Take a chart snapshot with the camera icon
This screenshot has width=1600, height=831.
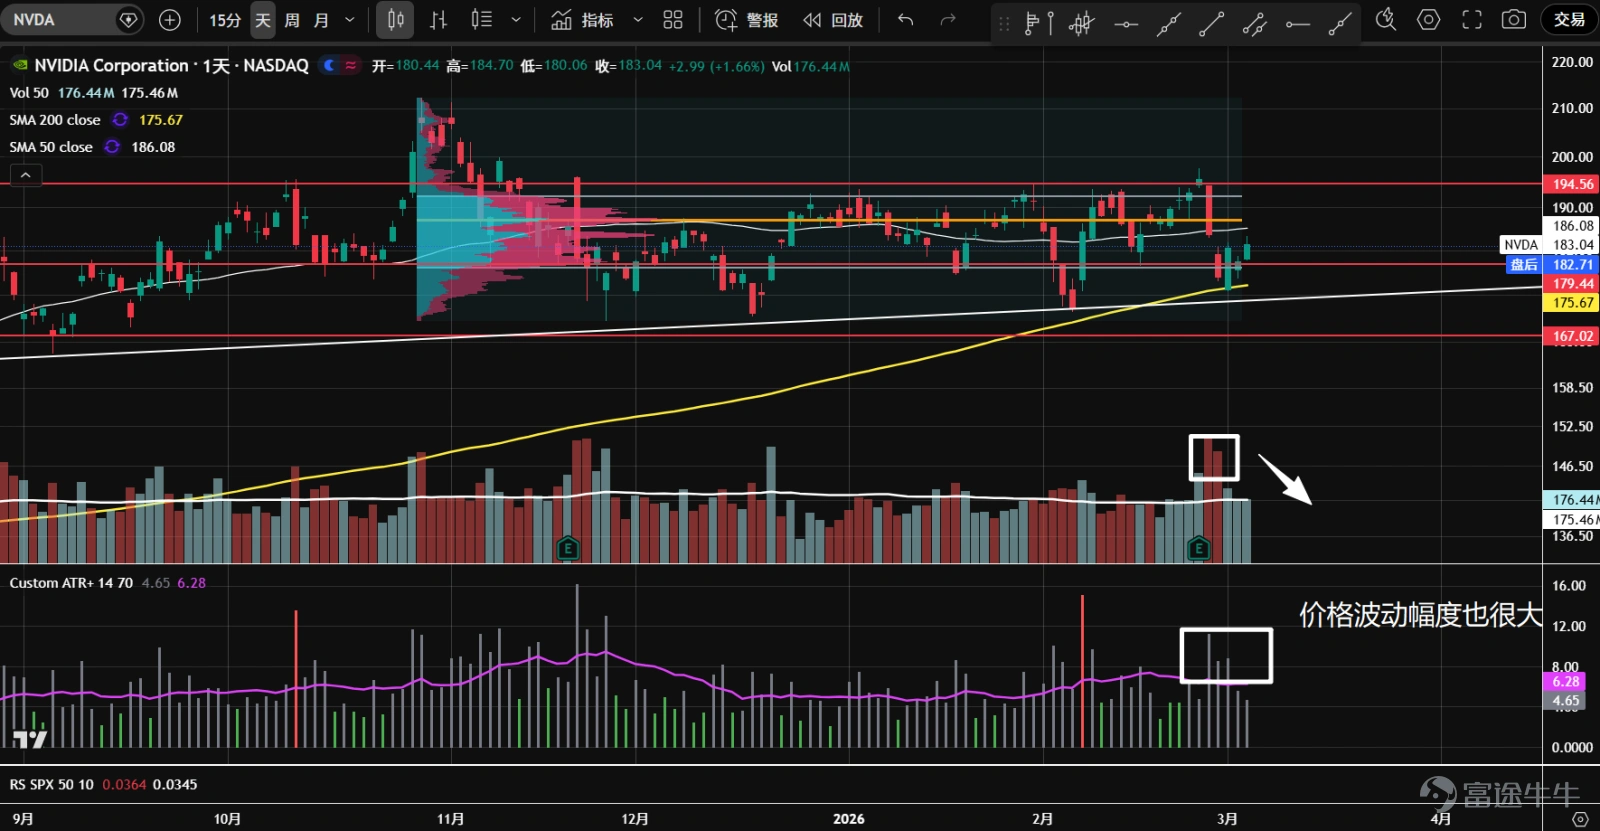pos(1514,20)
